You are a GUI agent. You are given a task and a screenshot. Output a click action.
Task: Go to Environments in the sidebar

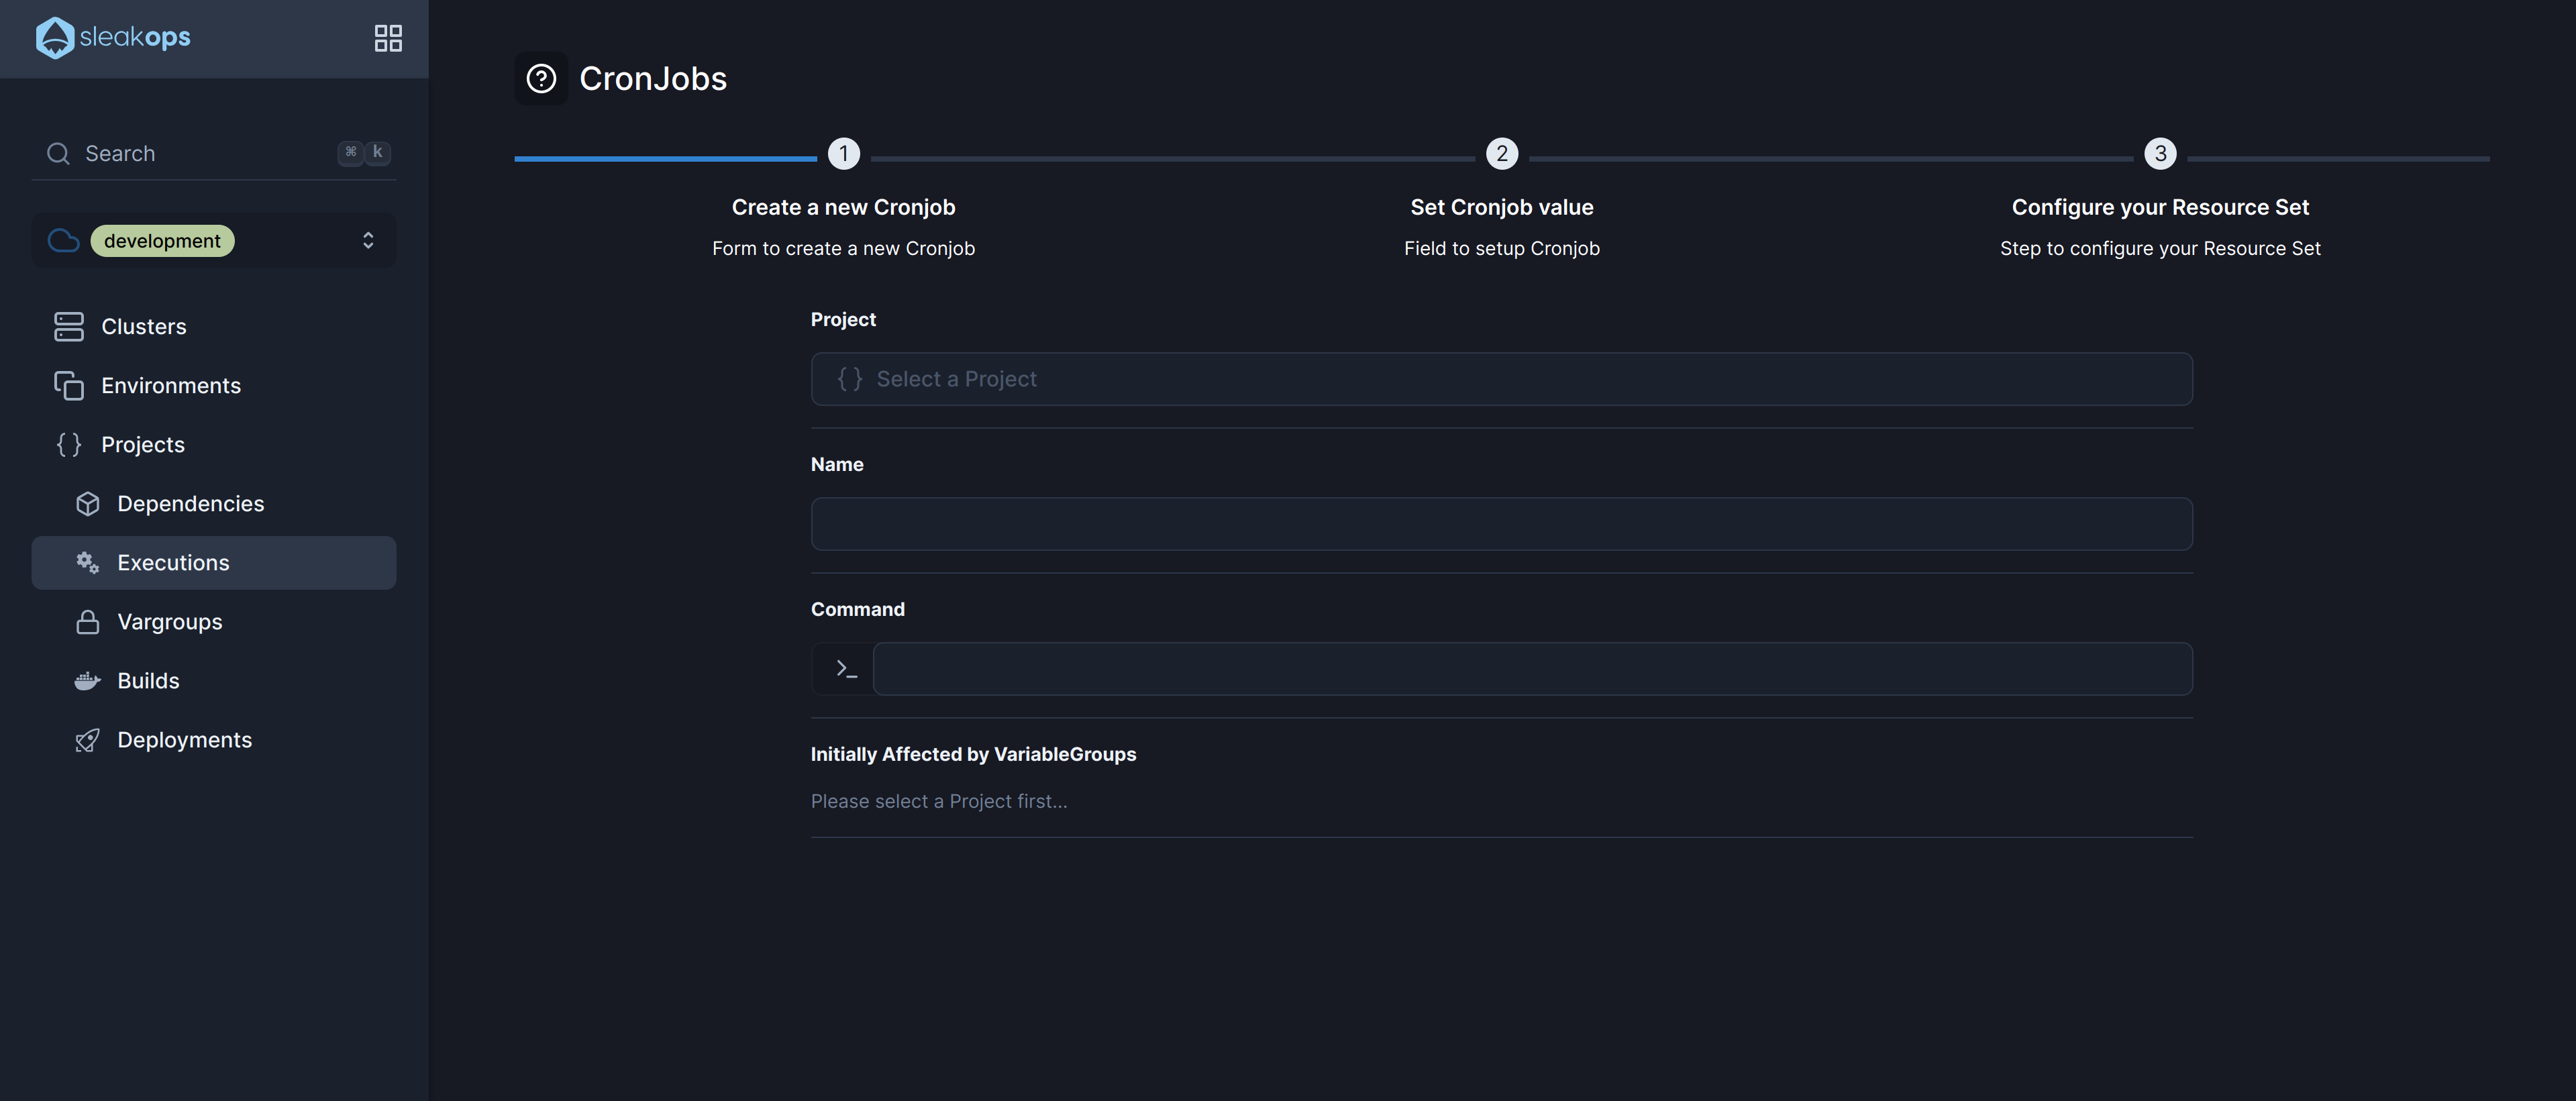(x=214, y=386)
